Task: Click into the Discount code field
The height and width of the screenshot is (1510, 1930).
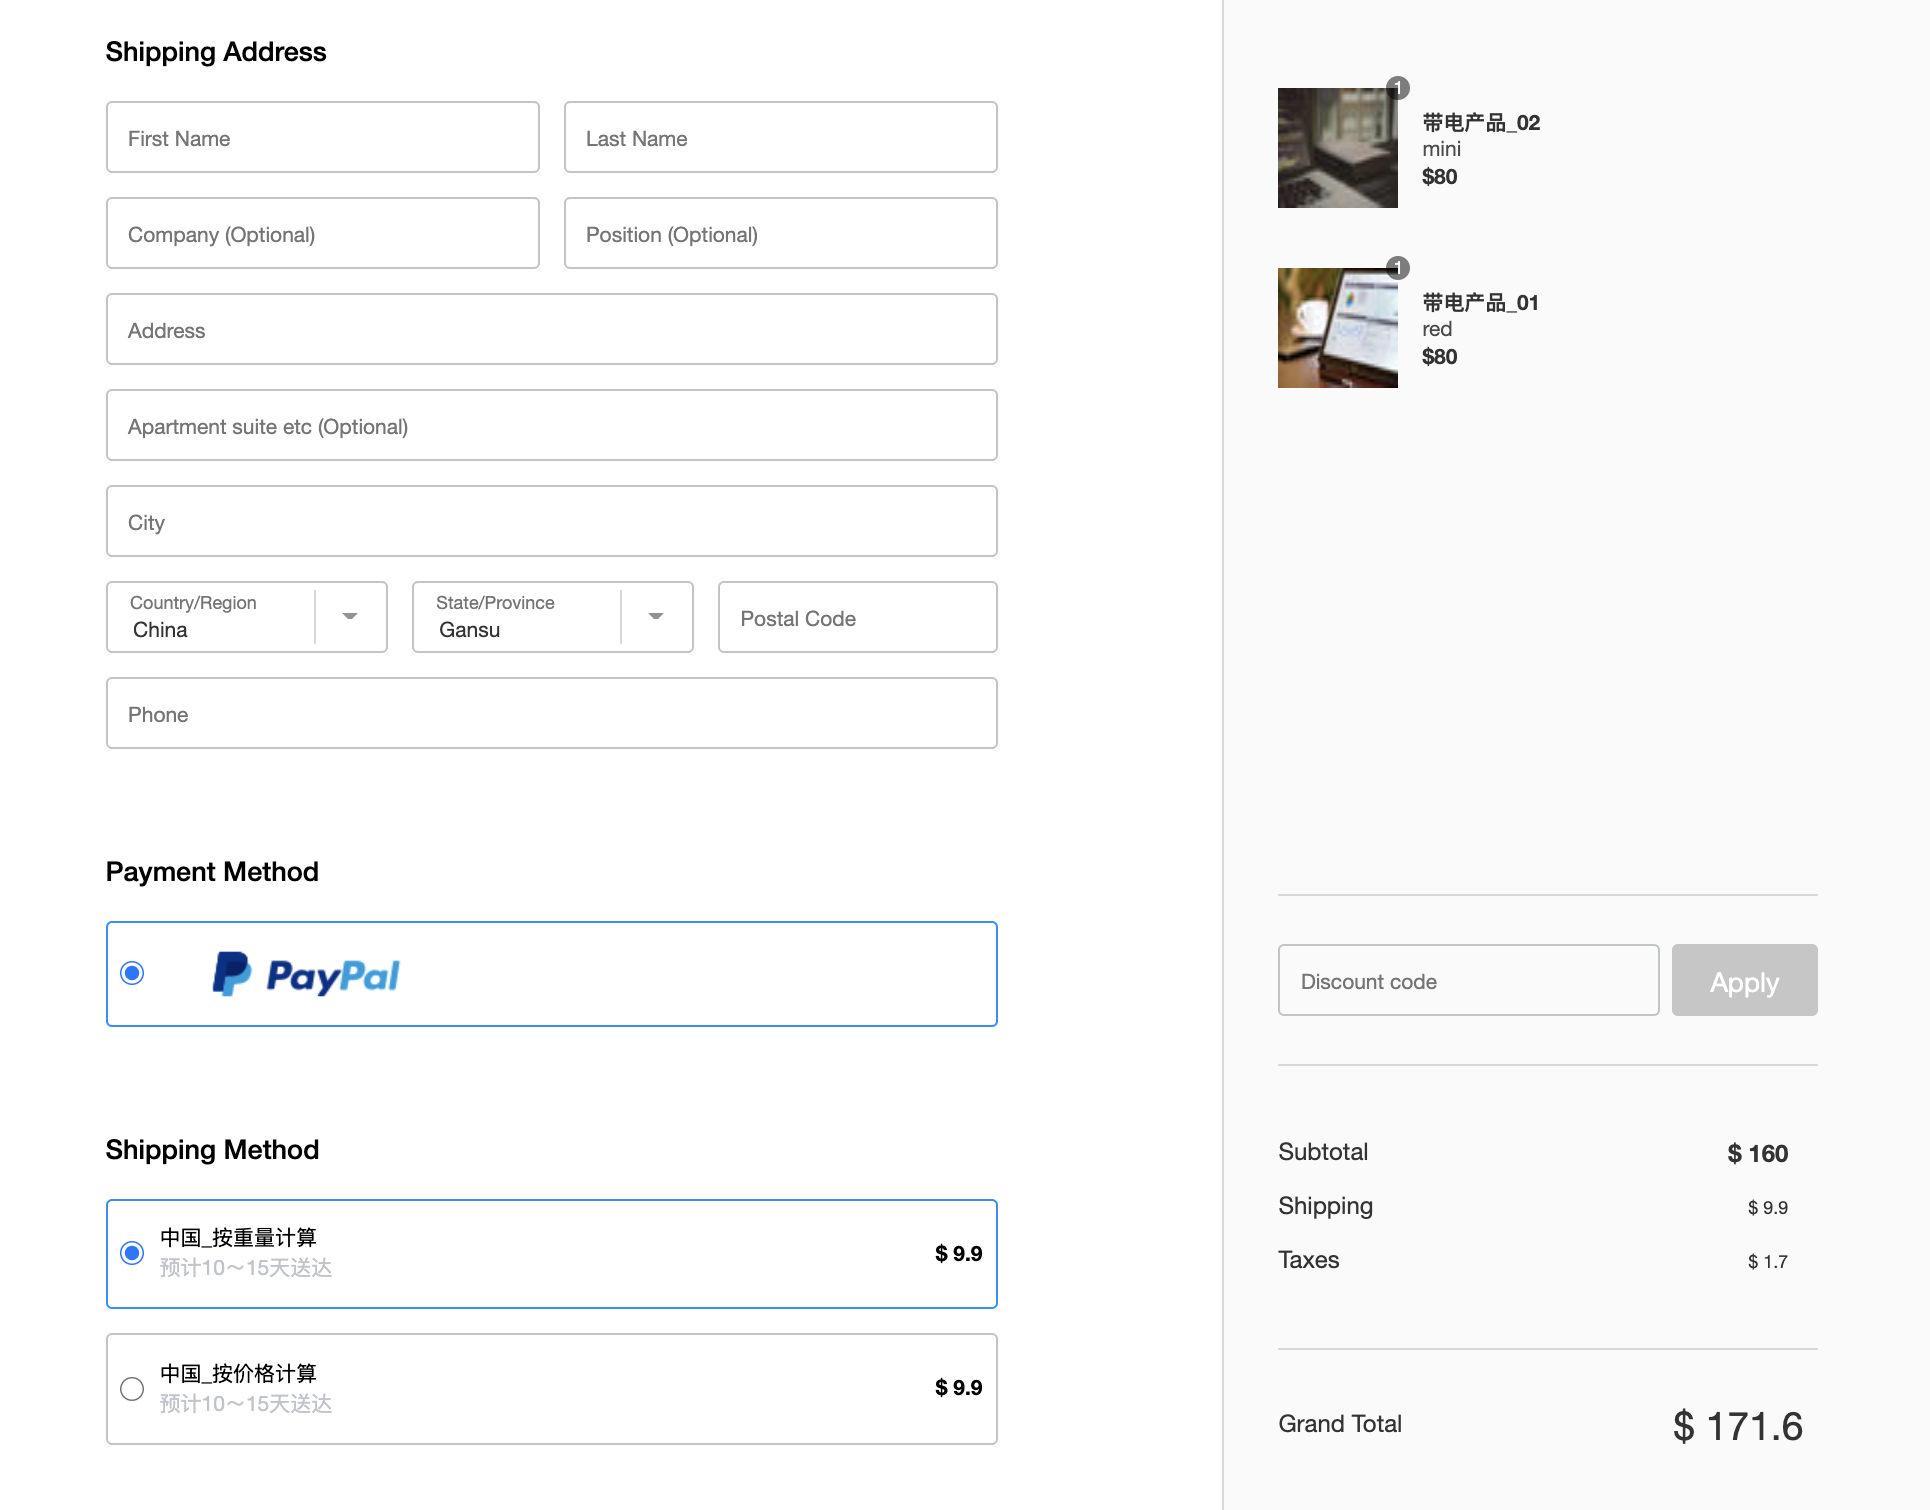Action: [1468, 980]
